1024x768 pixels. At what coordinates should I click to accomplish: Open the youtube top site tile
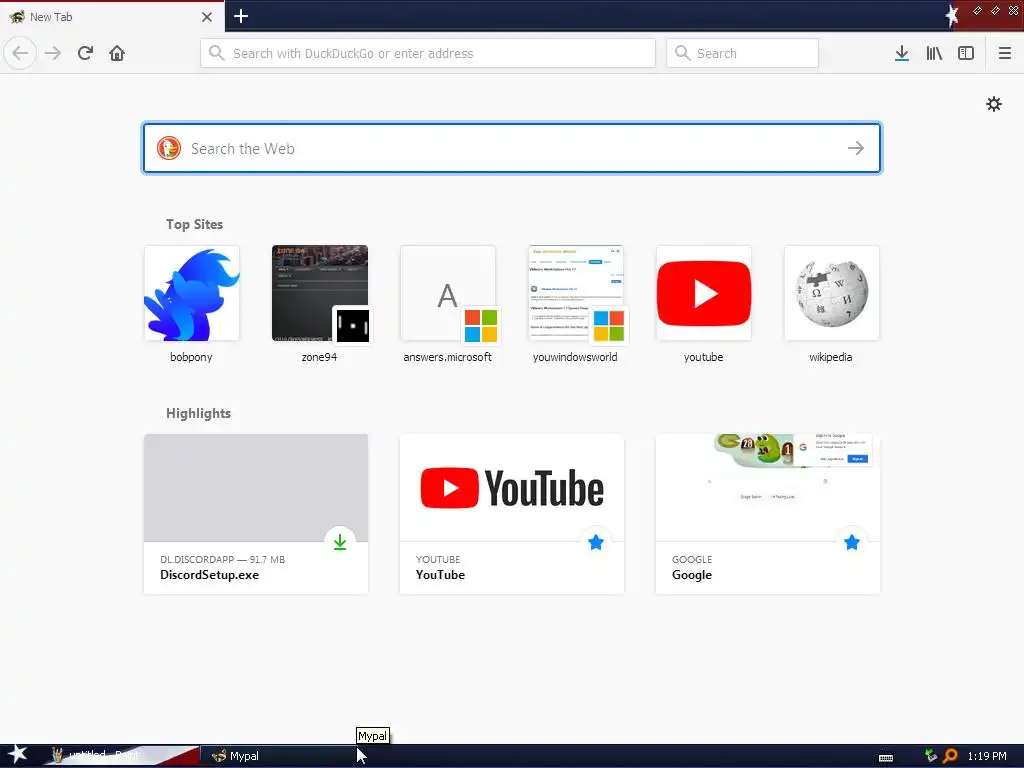pos(703,305)
